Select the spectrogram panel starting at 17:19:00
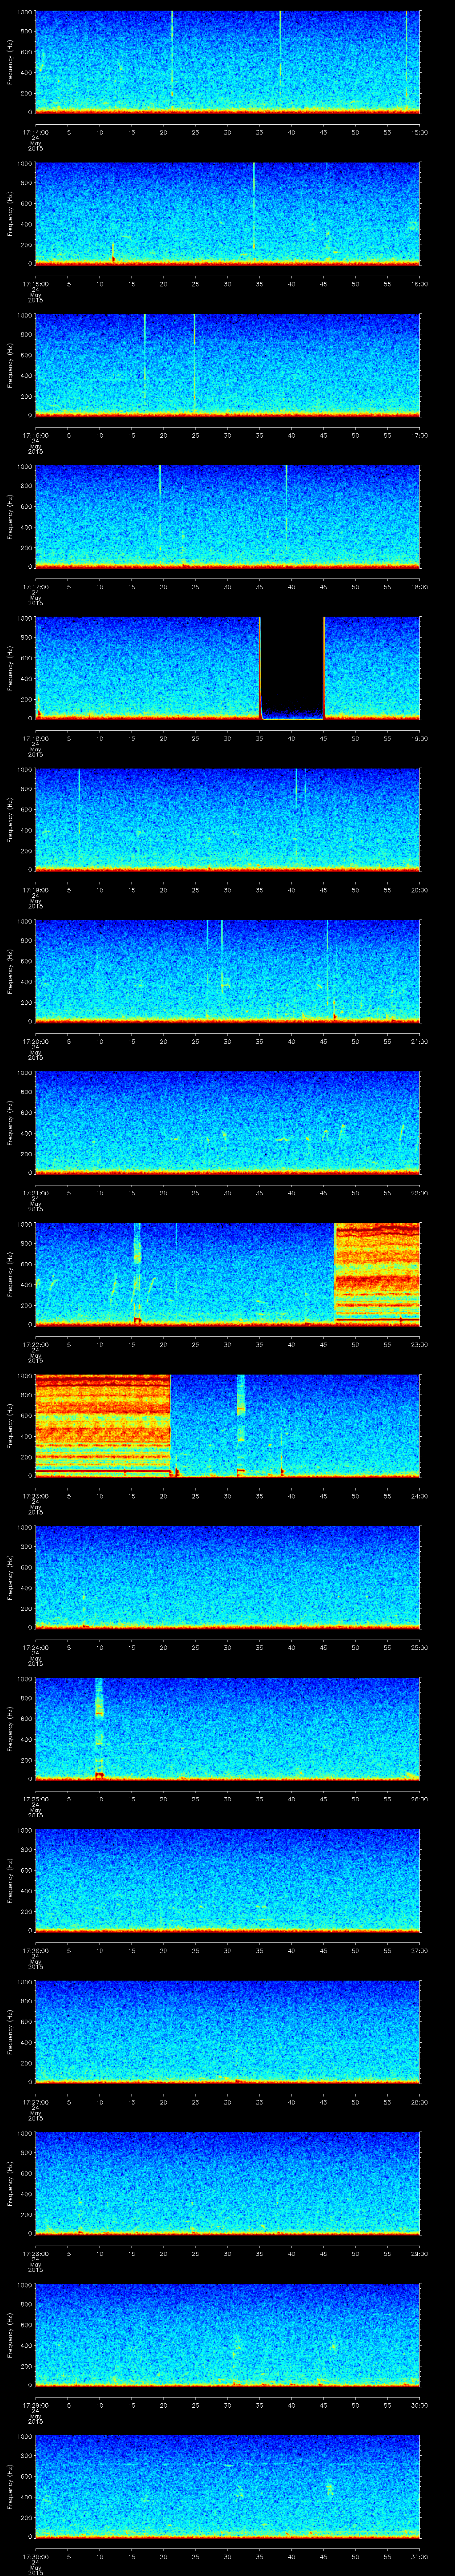Image resolution: width=455 pixels, height=2576 pixels. tap(228, 819)
